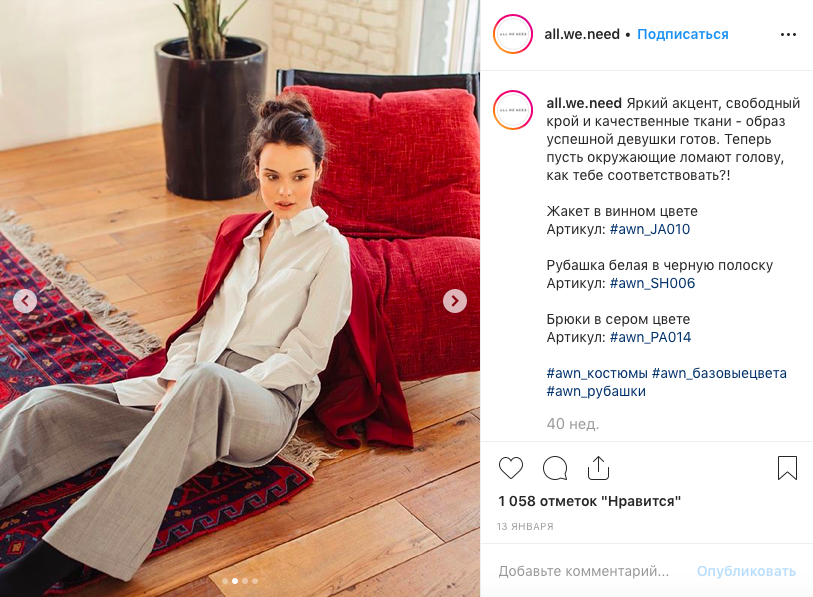Open comments with the speech bubble icon
This screenshot has width=813, height=597.
tap(555, 468)
